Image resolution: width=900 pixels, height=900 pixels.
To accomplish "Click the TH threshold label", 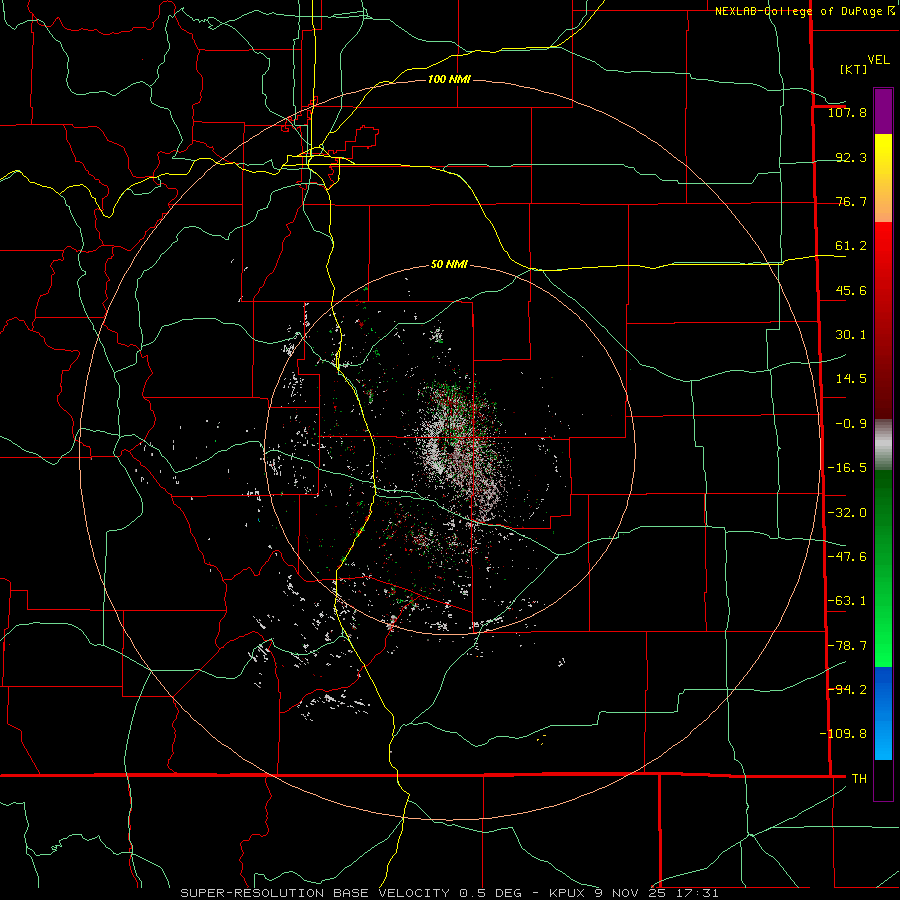I will [859, 779].
